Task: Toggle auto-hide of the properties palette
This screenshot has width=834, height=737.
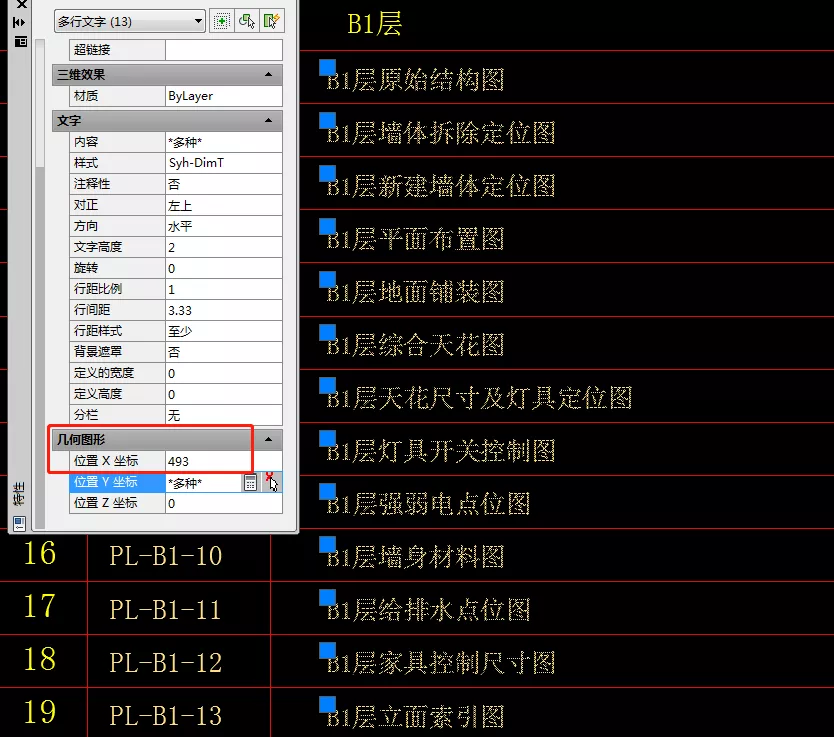Action: pos(20,22)
